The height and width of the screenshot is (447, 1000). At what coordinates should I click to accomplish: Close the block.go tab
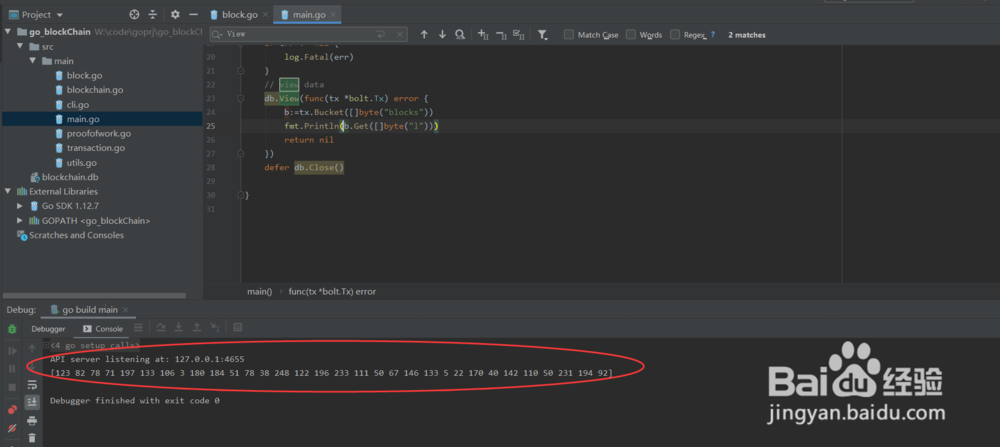click(x=266, y=15)
